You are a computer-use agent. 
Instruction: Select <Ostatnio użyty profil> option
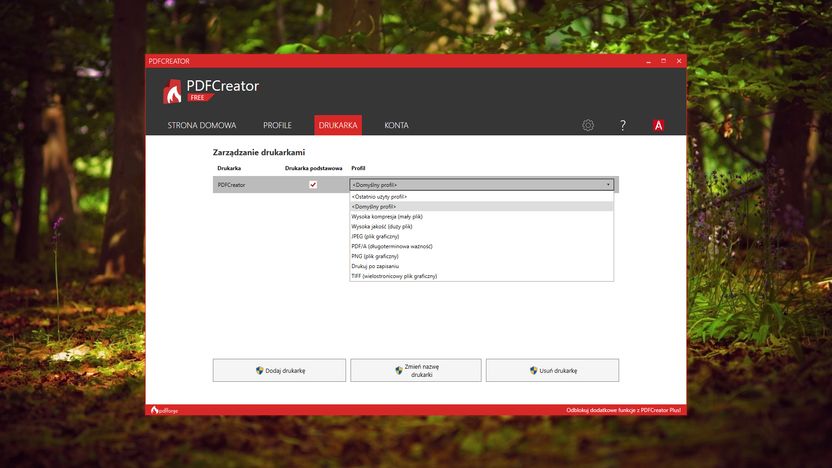pos(481,197)
